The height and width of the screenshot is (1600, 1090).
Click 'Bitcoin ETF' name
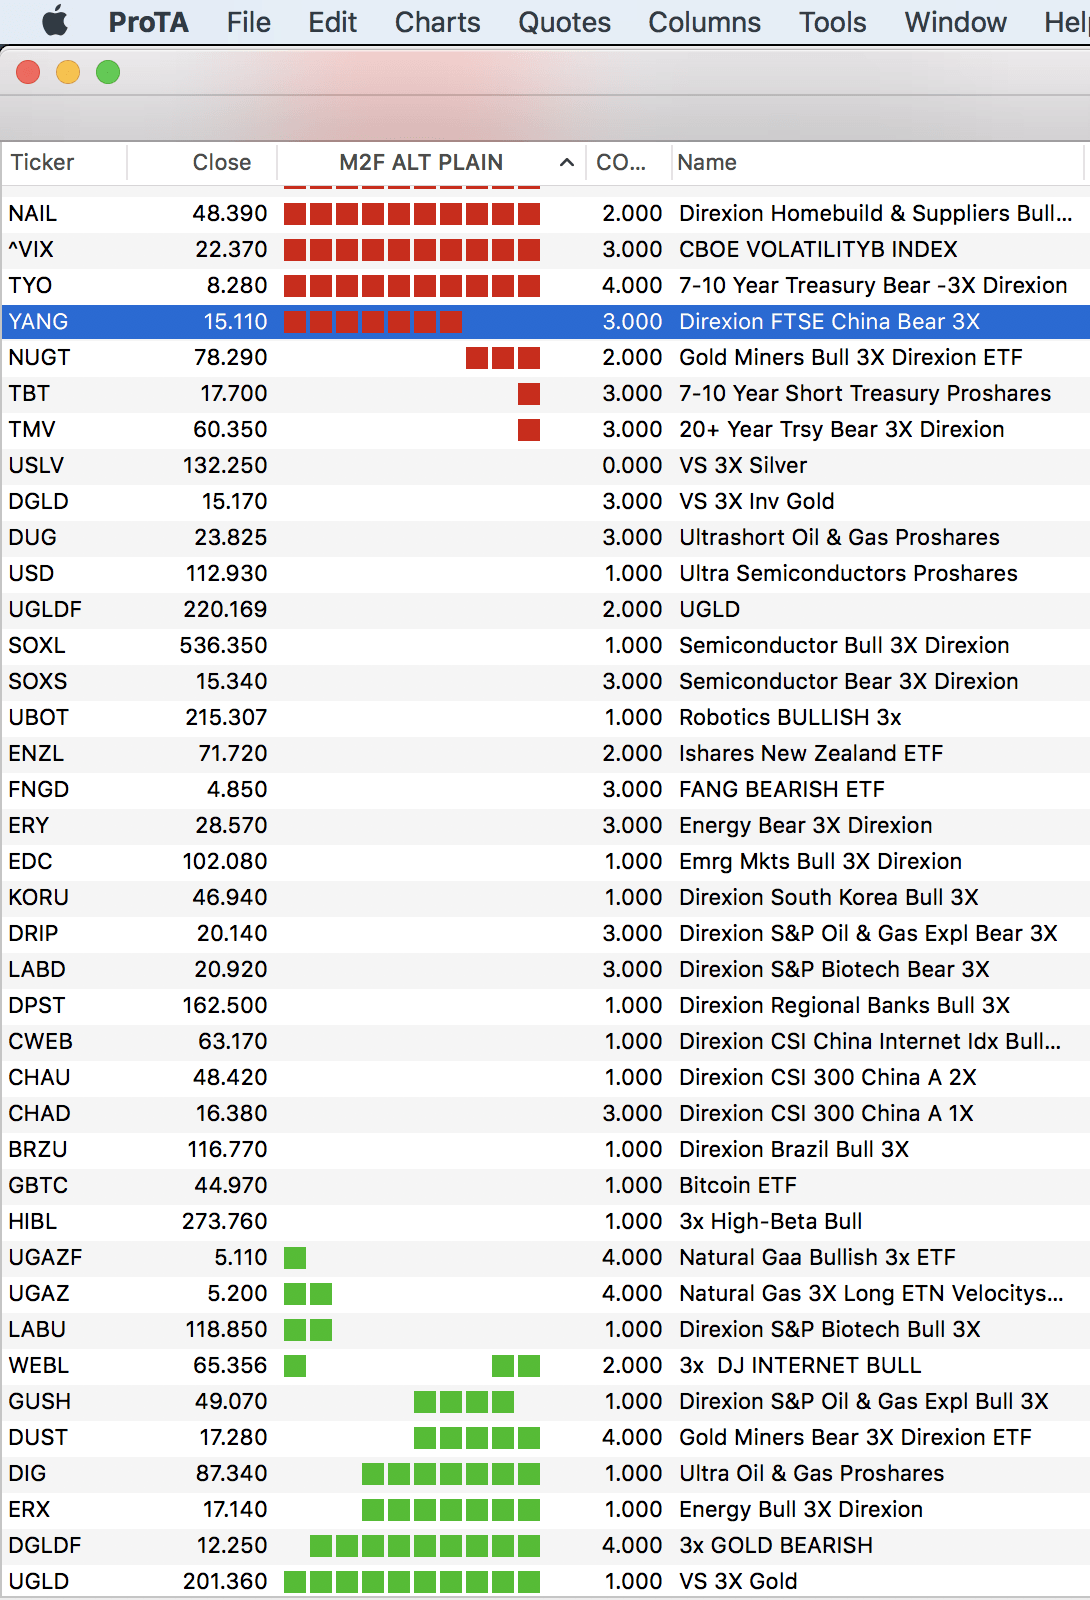coord(738,1185)
